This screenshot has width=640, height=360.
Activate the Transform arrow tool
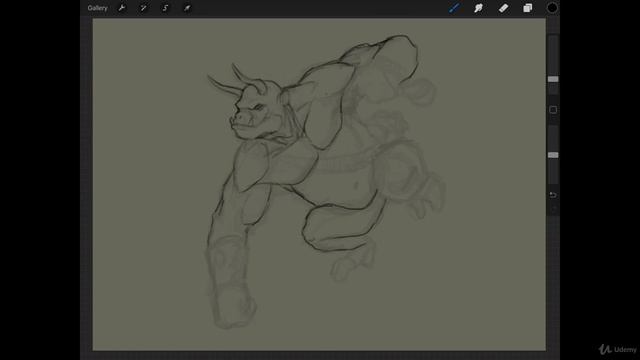(187, 8)
